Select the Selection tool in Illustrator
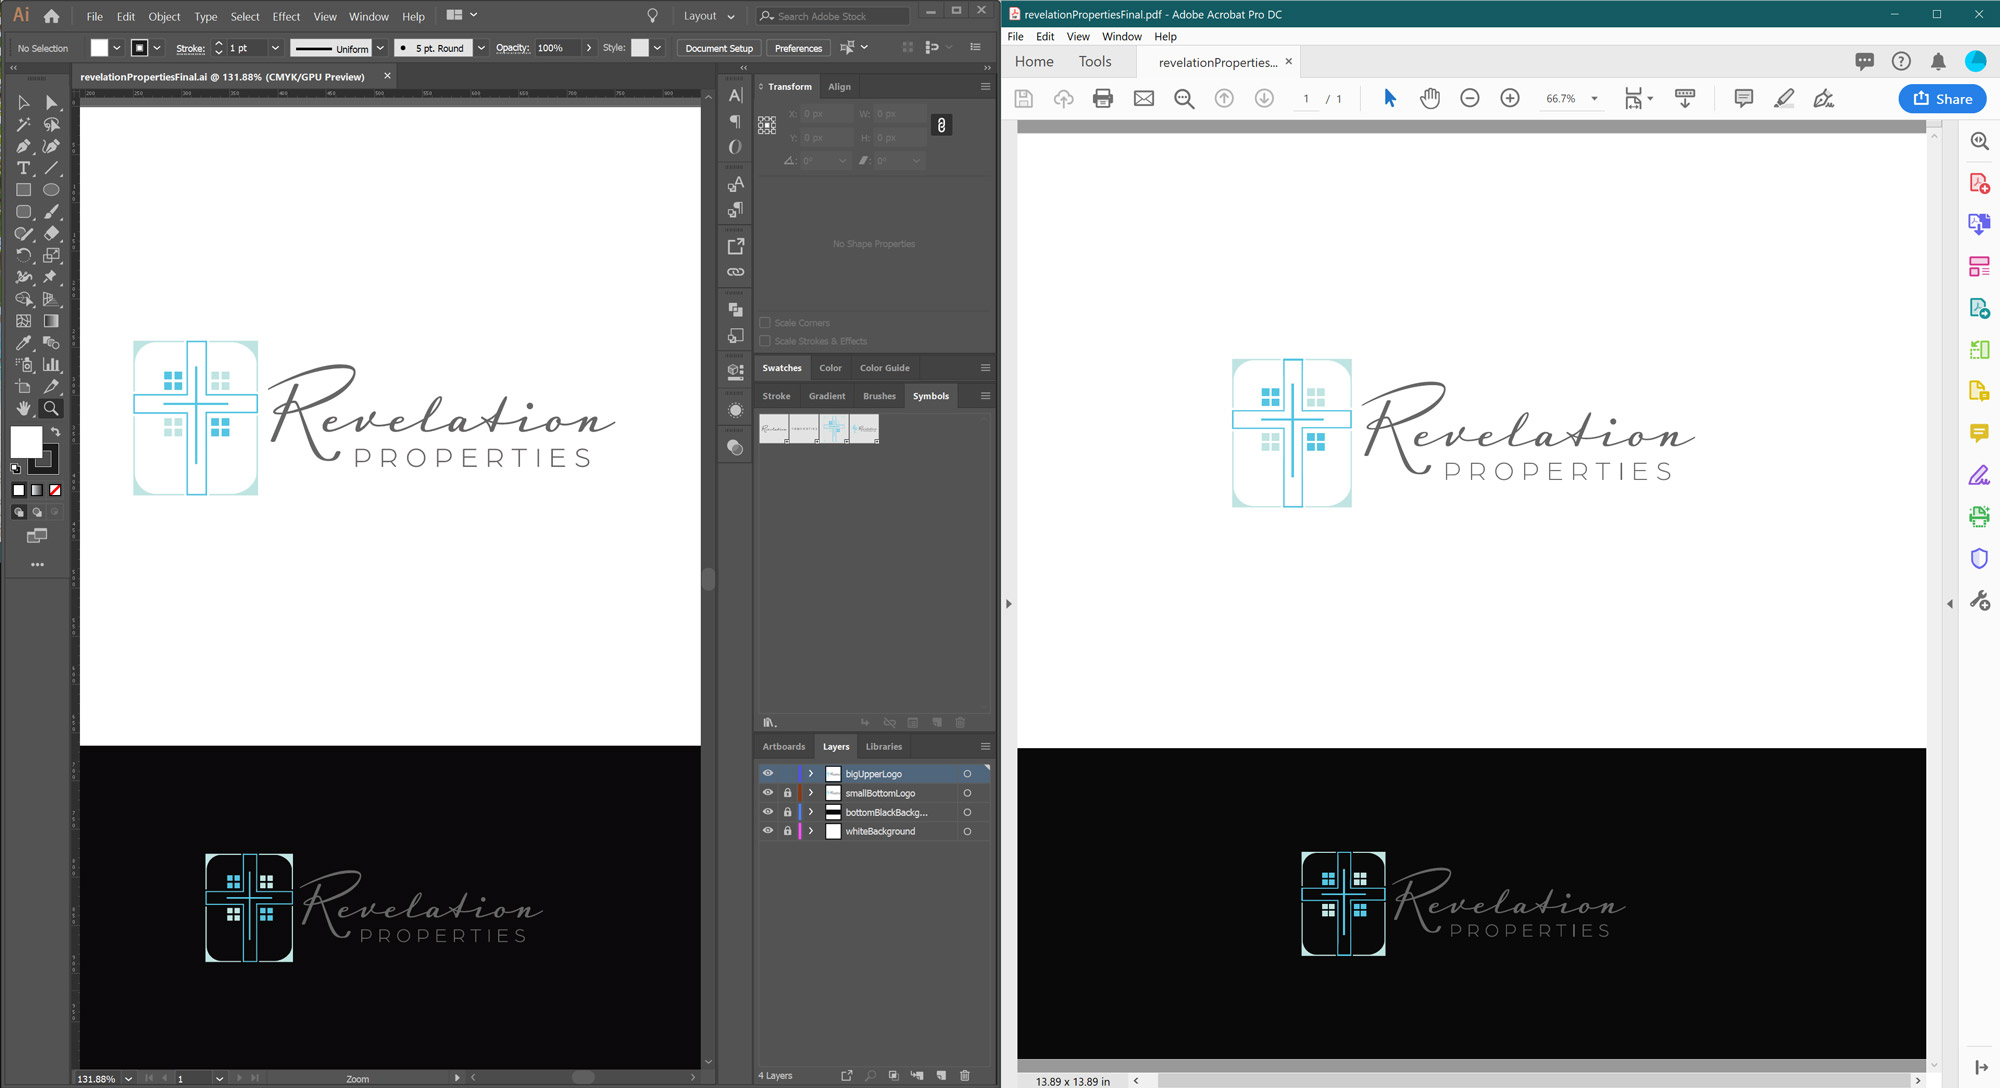Viewport: 2000px width, 1088px height. [x=23, y=103]
